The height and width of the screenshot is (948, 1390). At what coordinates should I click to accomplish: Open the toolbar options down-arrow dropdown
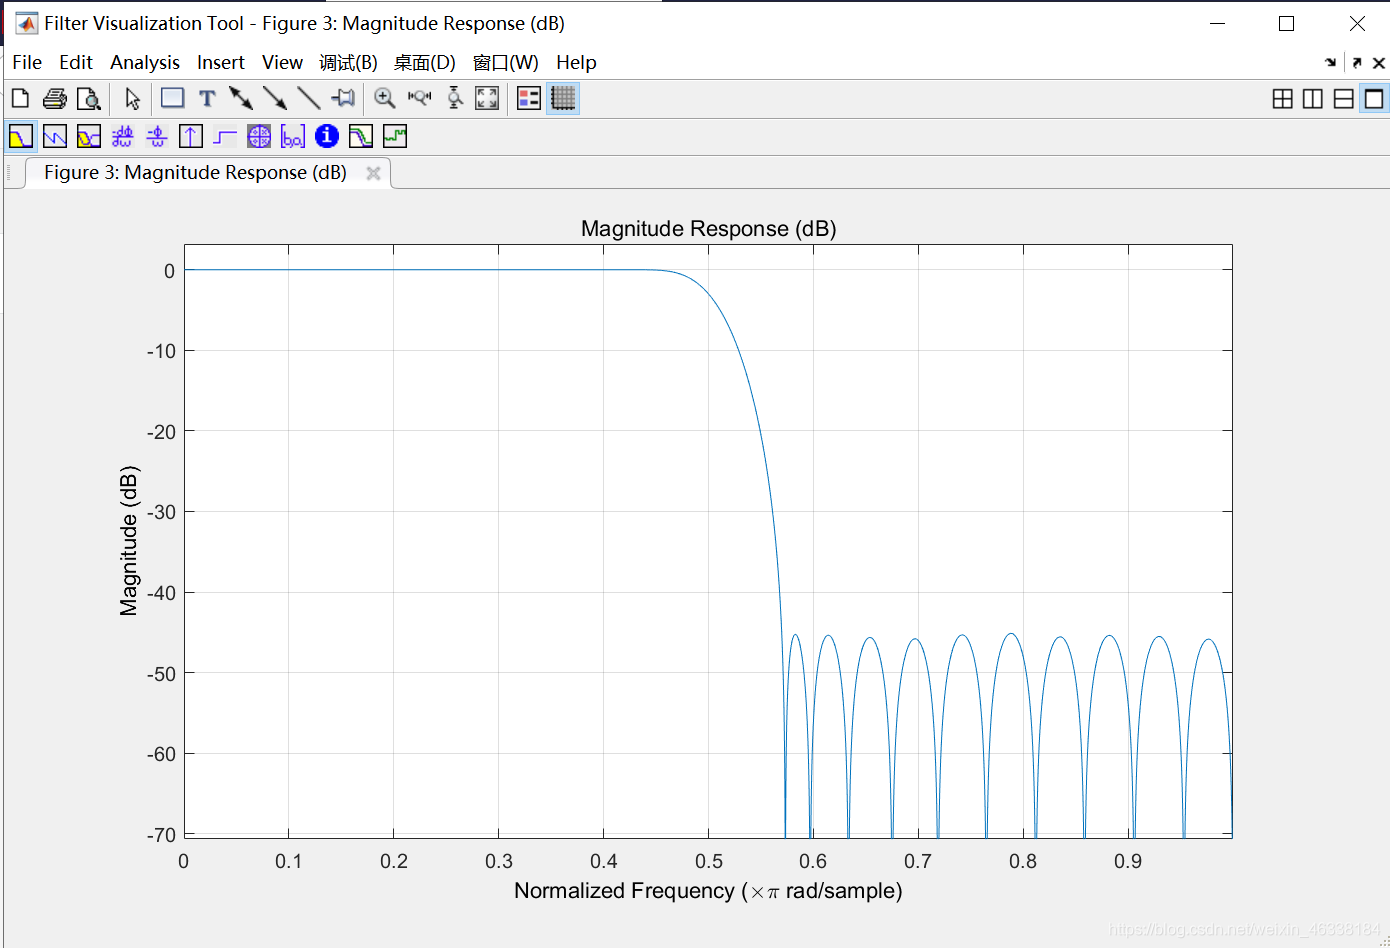coord(1330,62)
